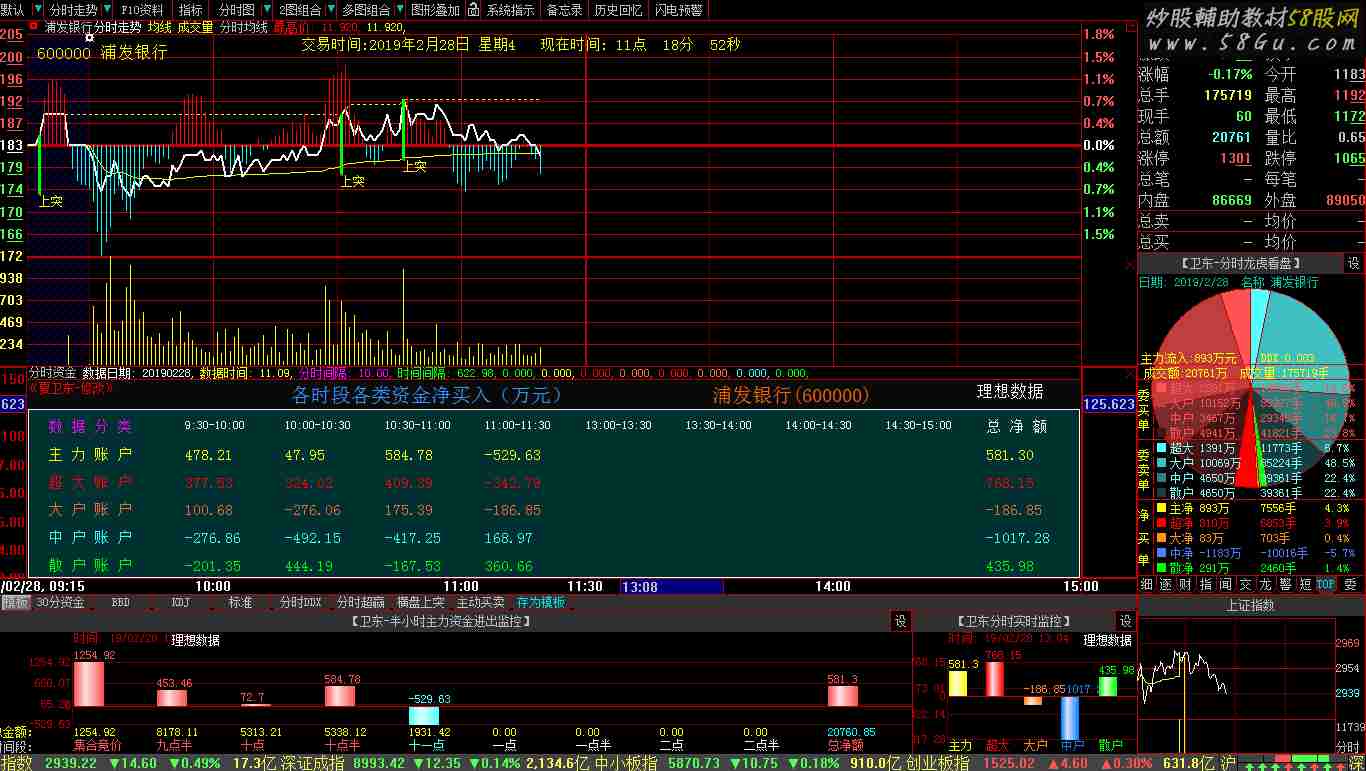Image resolution: width=1366 pixels, height=771 pixels.
Task: Choose 2图组合 layout
Action: point(300,9)
